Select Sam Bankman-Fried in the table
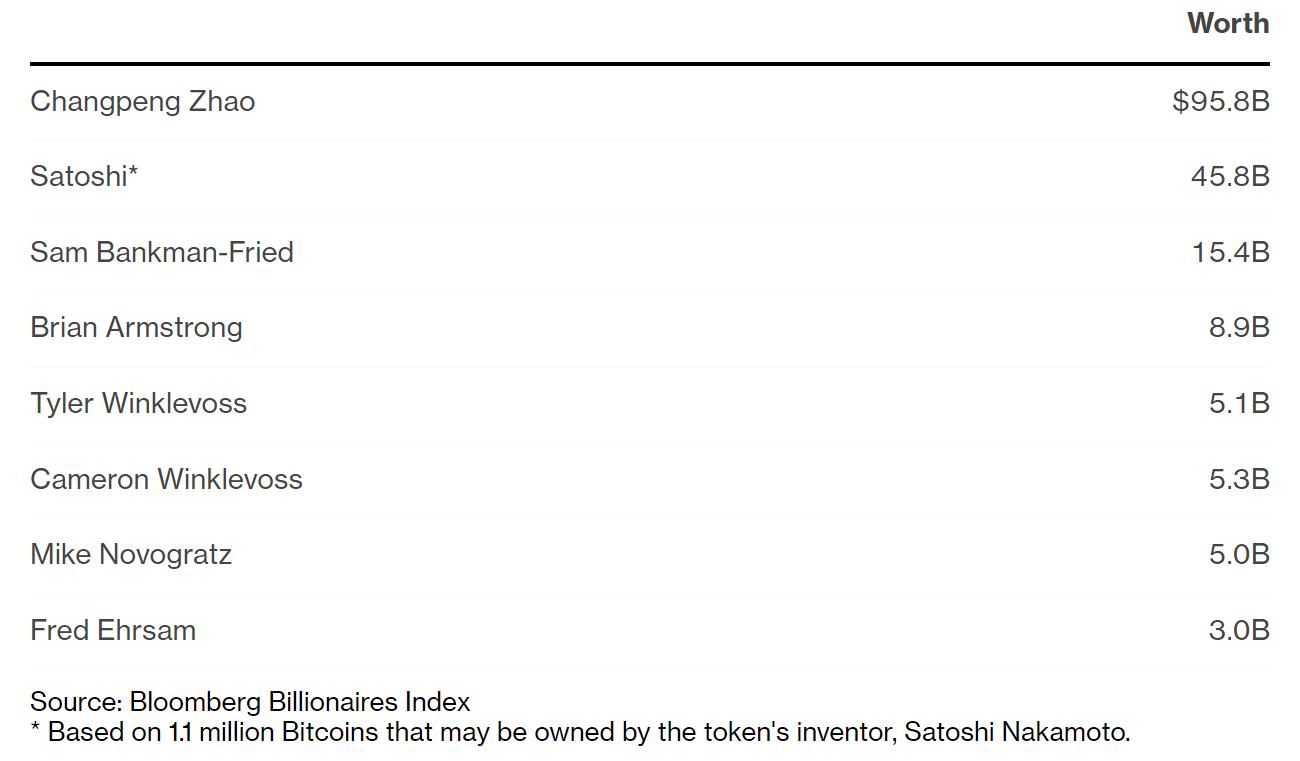This screenshot has height=761, width=1300. coord(162,252)
